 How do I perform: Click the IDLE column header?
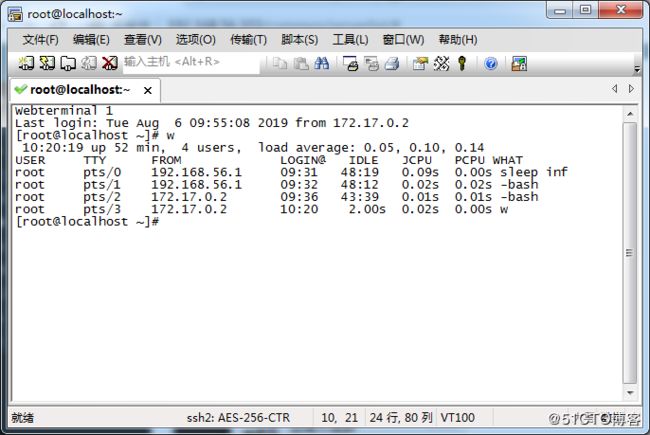pos(363,160)
